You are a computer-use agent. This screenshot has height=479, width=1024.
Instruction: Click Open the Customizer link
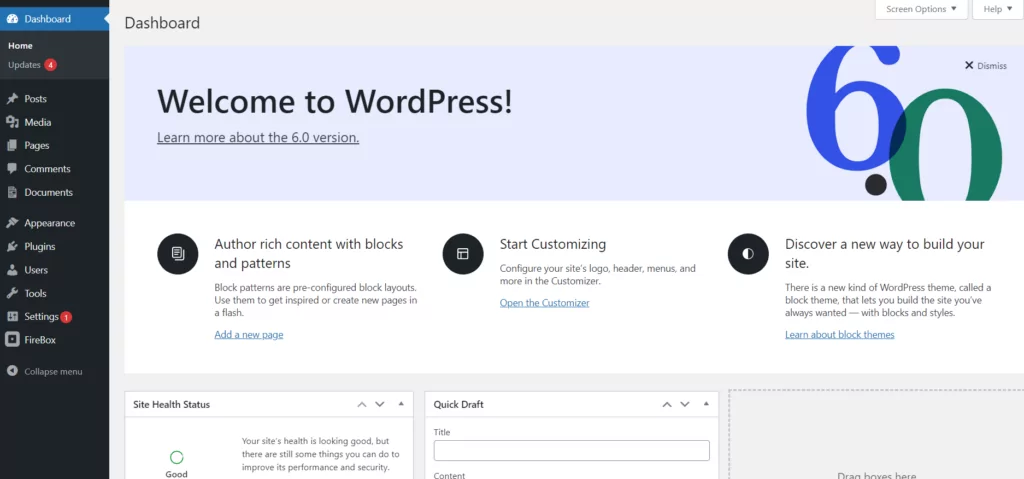click(x=545, y=303)
